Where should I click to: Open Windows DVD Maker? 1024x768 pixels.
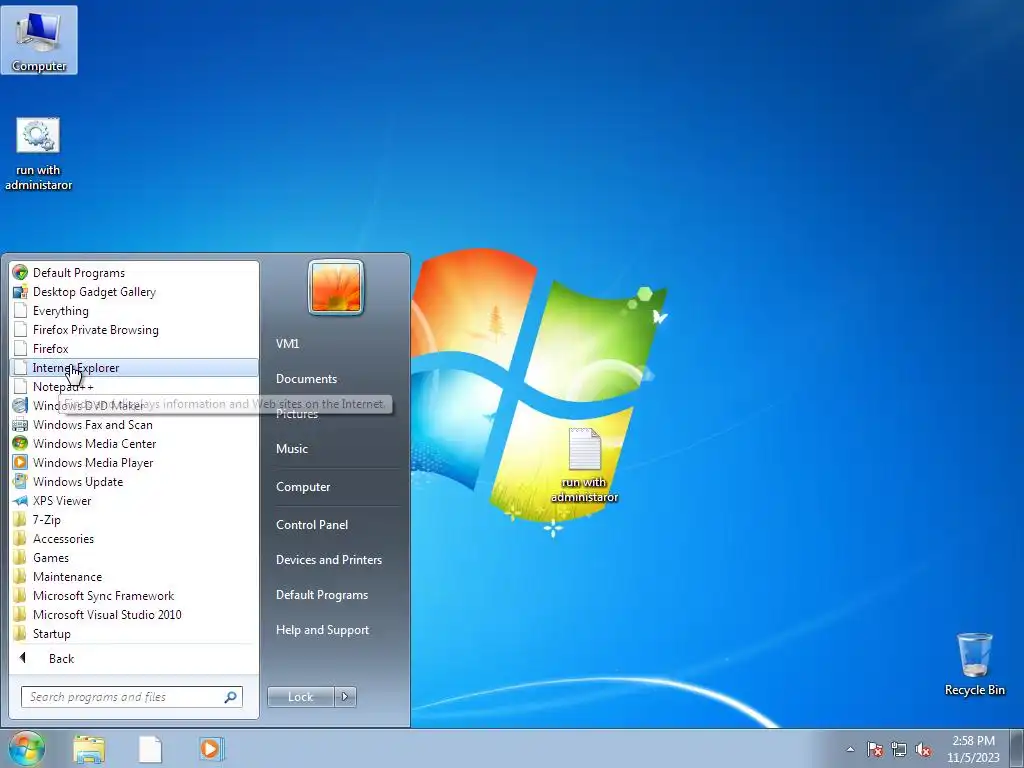point(134,406)
